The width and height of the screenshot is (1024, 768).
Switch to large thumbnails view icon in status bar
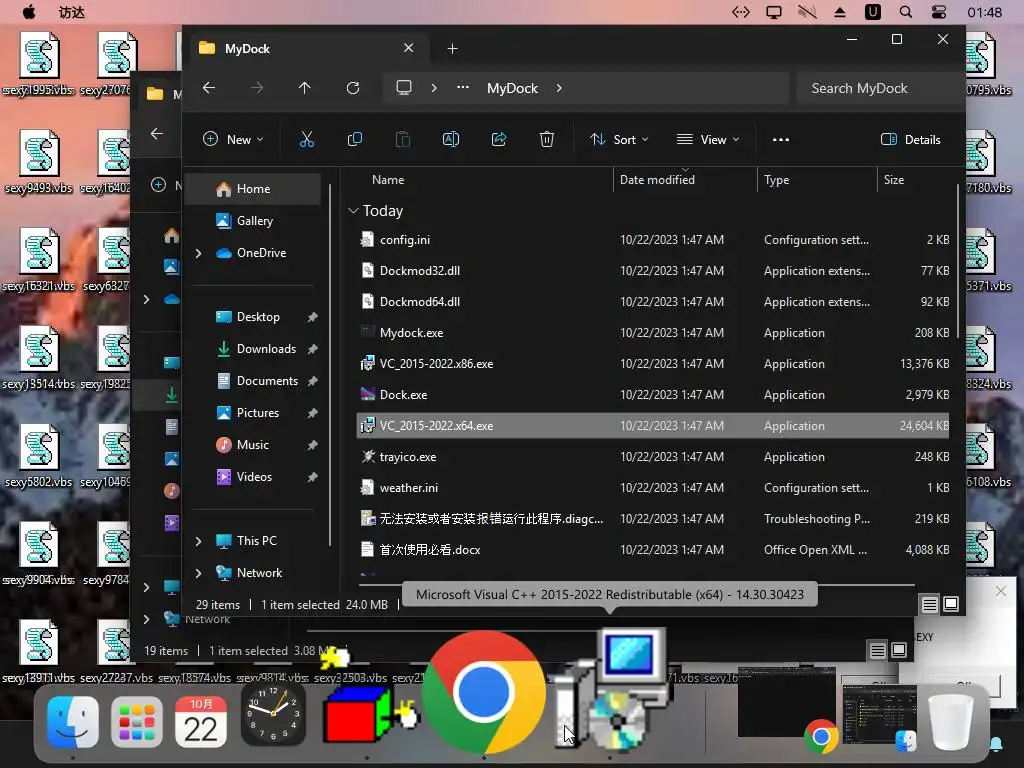pos(952,605)
